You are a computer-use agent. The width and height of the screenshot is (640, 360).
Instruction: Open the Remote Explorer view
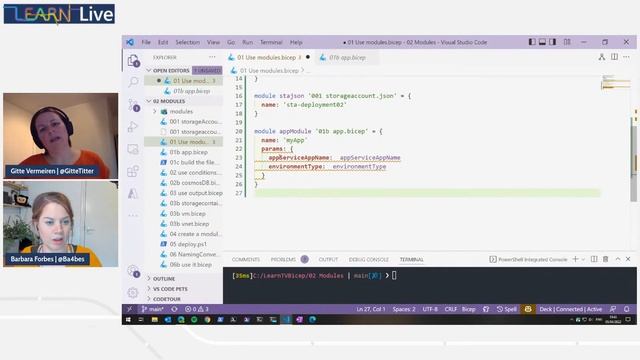point(133,149)
